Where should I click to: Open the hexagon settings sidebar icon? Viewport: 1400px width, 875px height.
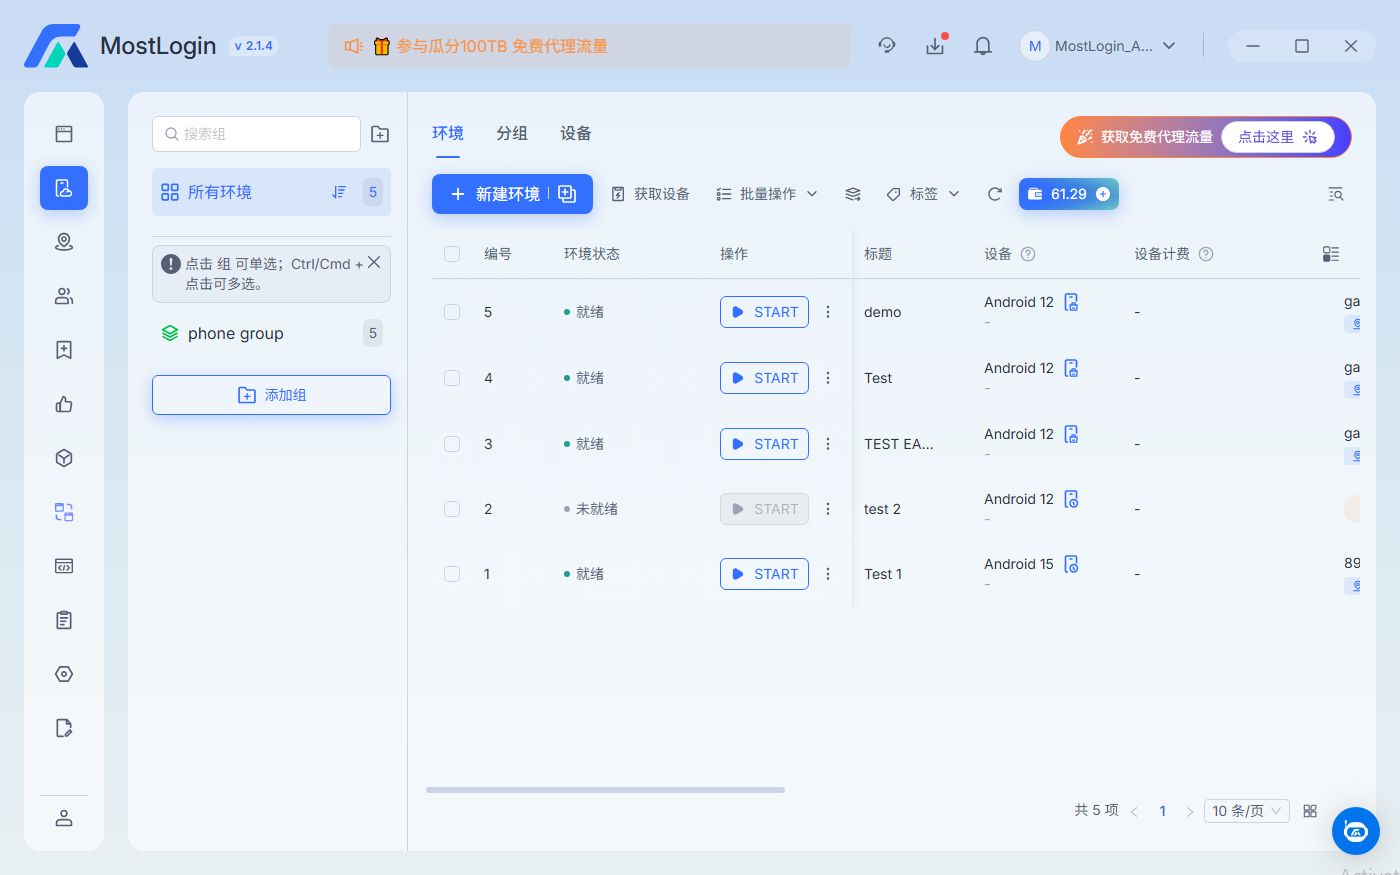pos(64,674)
